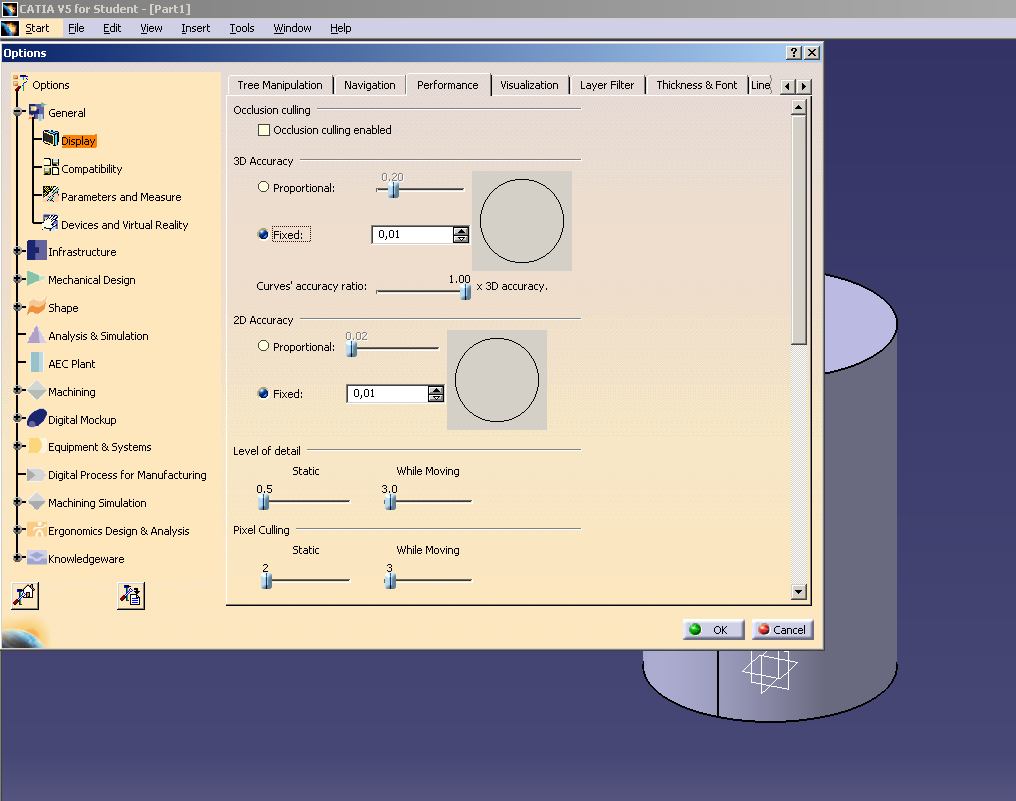Click the Compatibility icon

pos(51,167)
